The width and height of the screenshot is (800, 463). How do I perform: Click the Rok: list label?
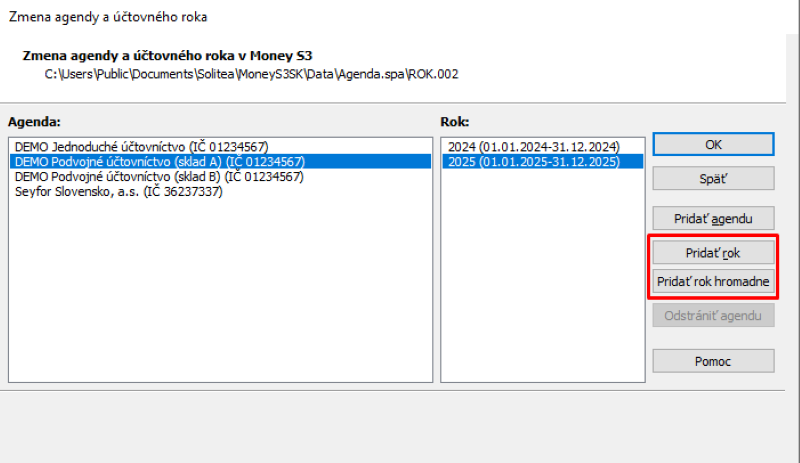pos(455,121)
